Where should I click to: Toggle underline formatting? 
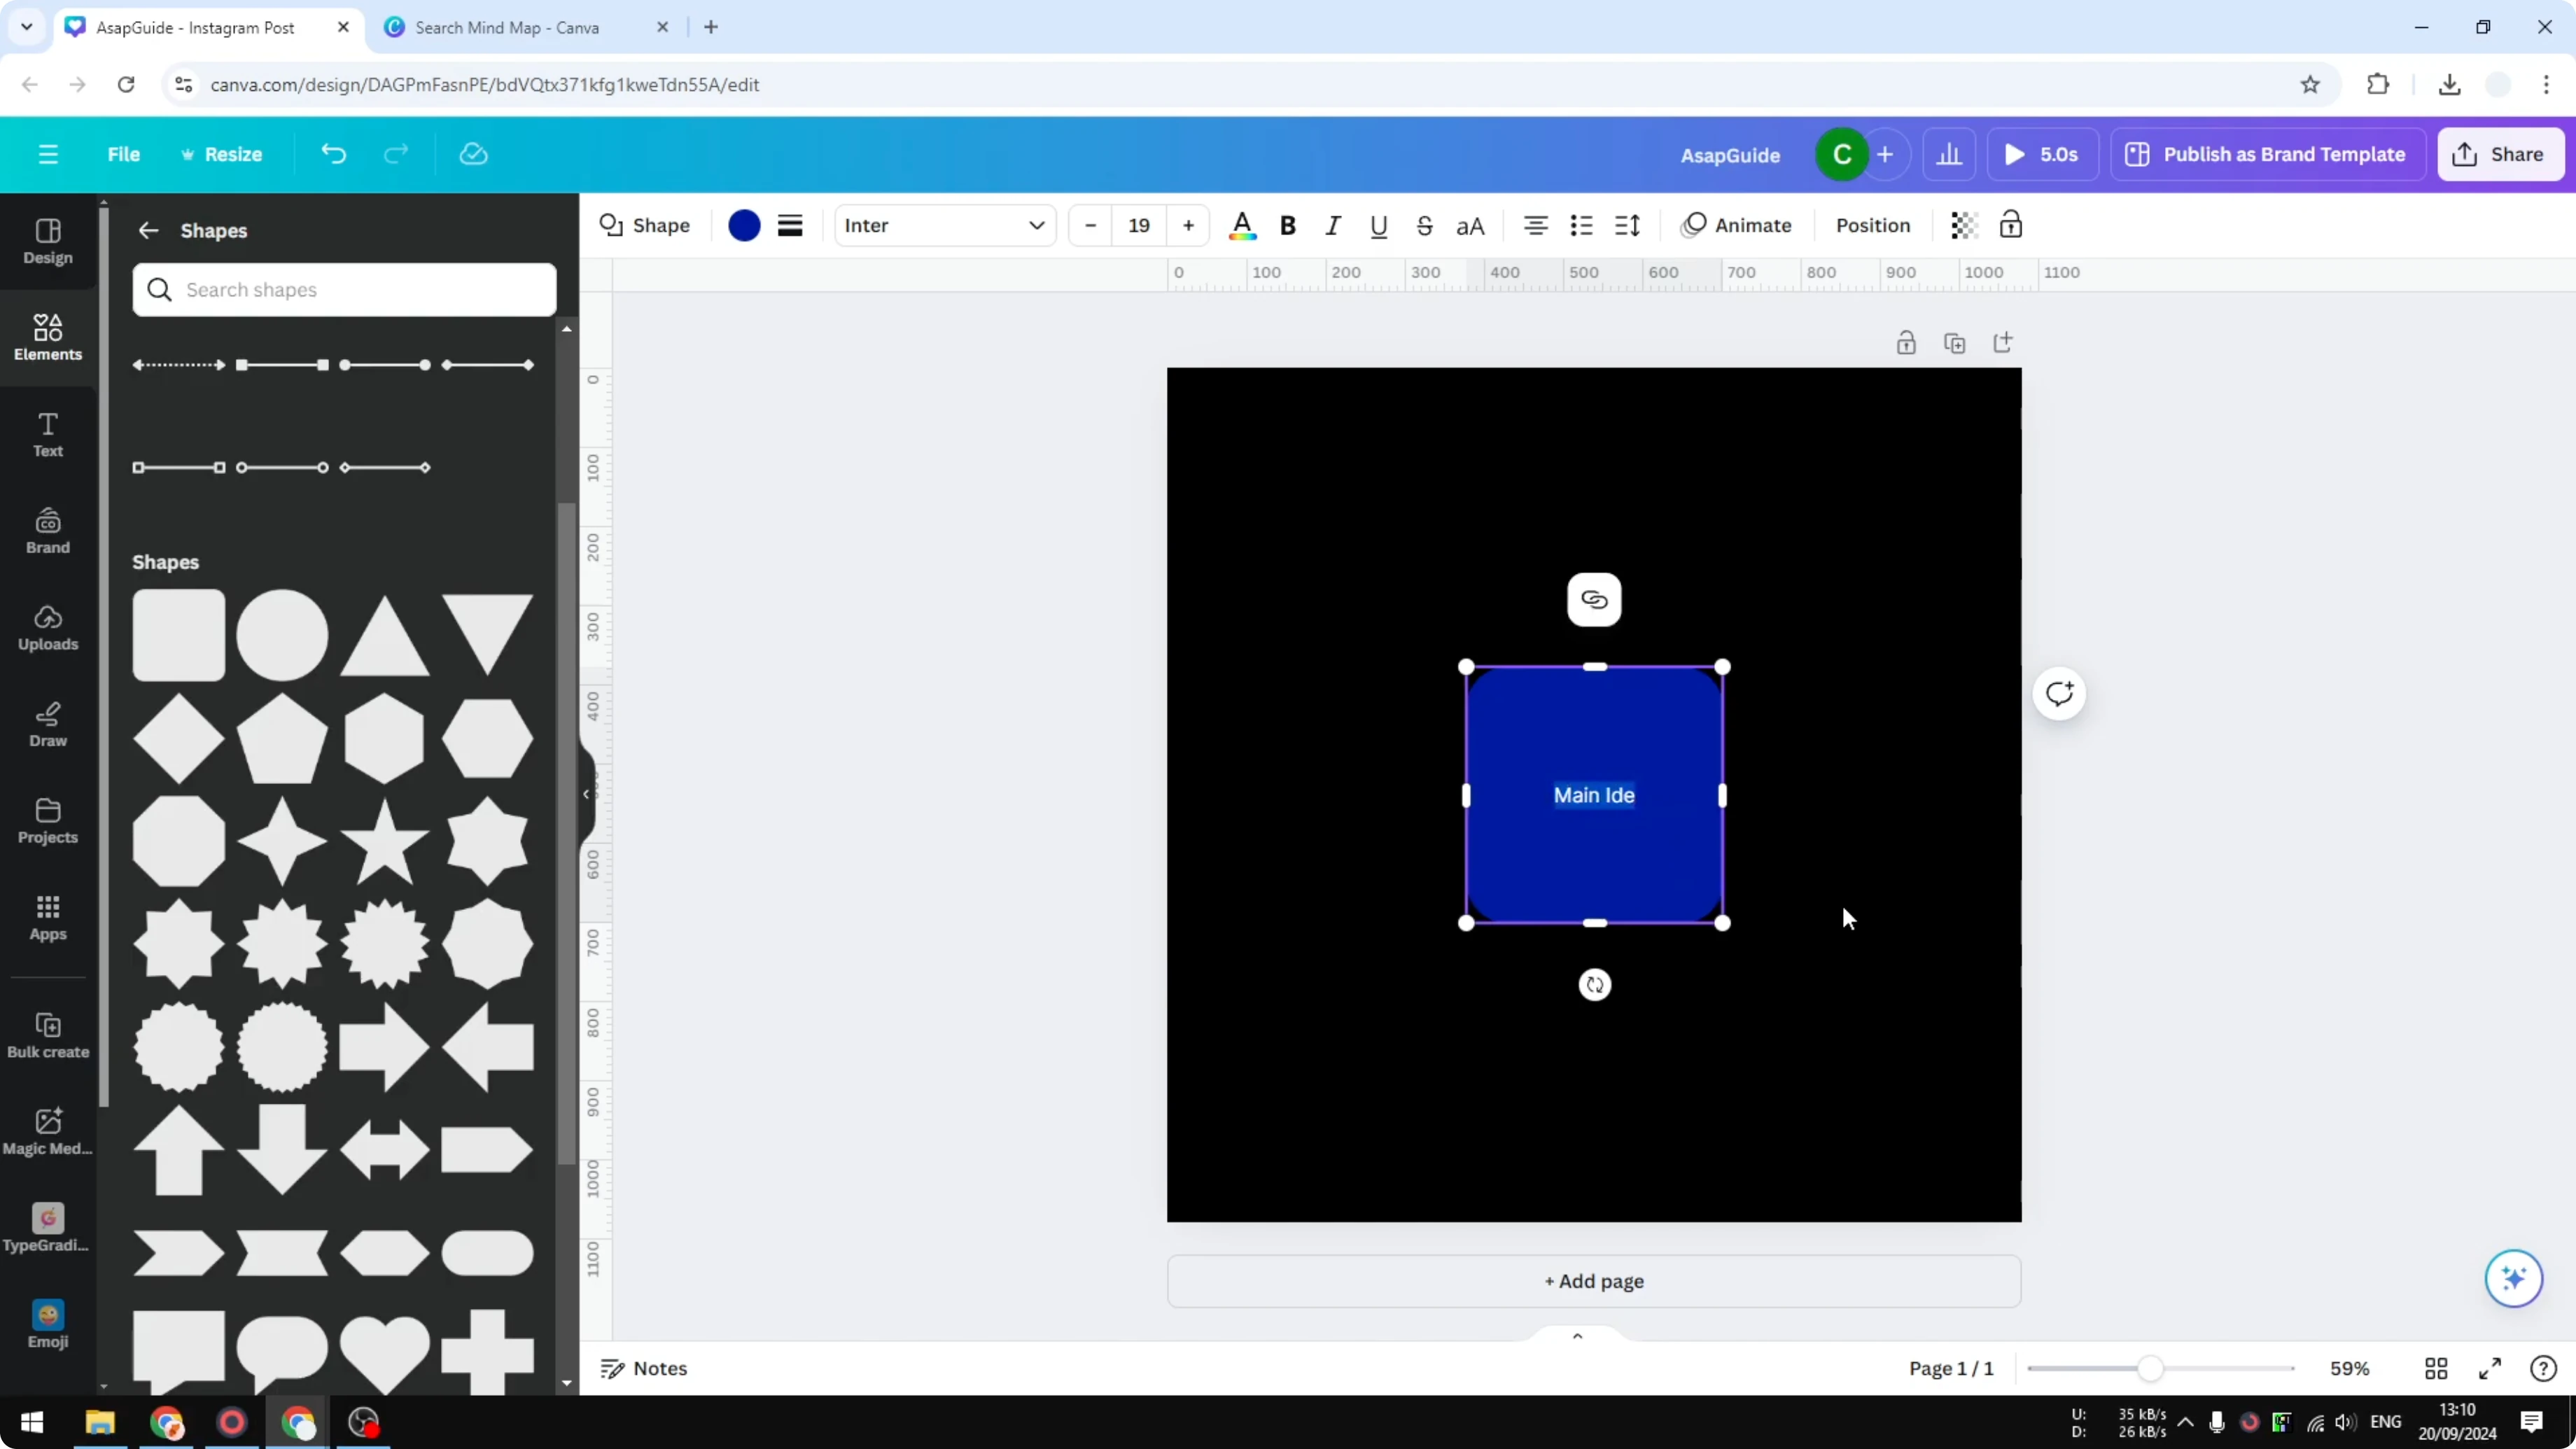click(1379, 226)
